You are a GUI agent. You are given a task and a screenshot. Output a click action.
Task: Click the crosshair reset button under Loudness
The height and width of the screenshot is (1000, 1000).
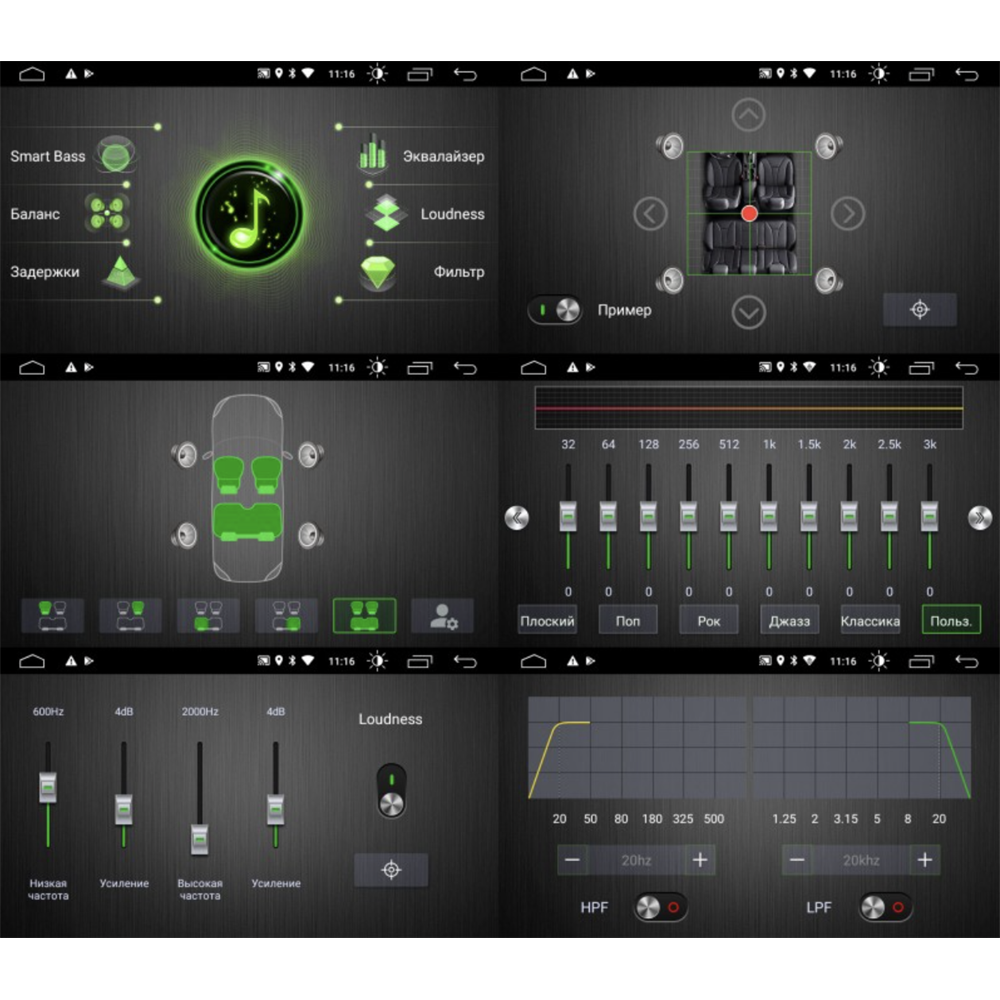coord(391,869)
